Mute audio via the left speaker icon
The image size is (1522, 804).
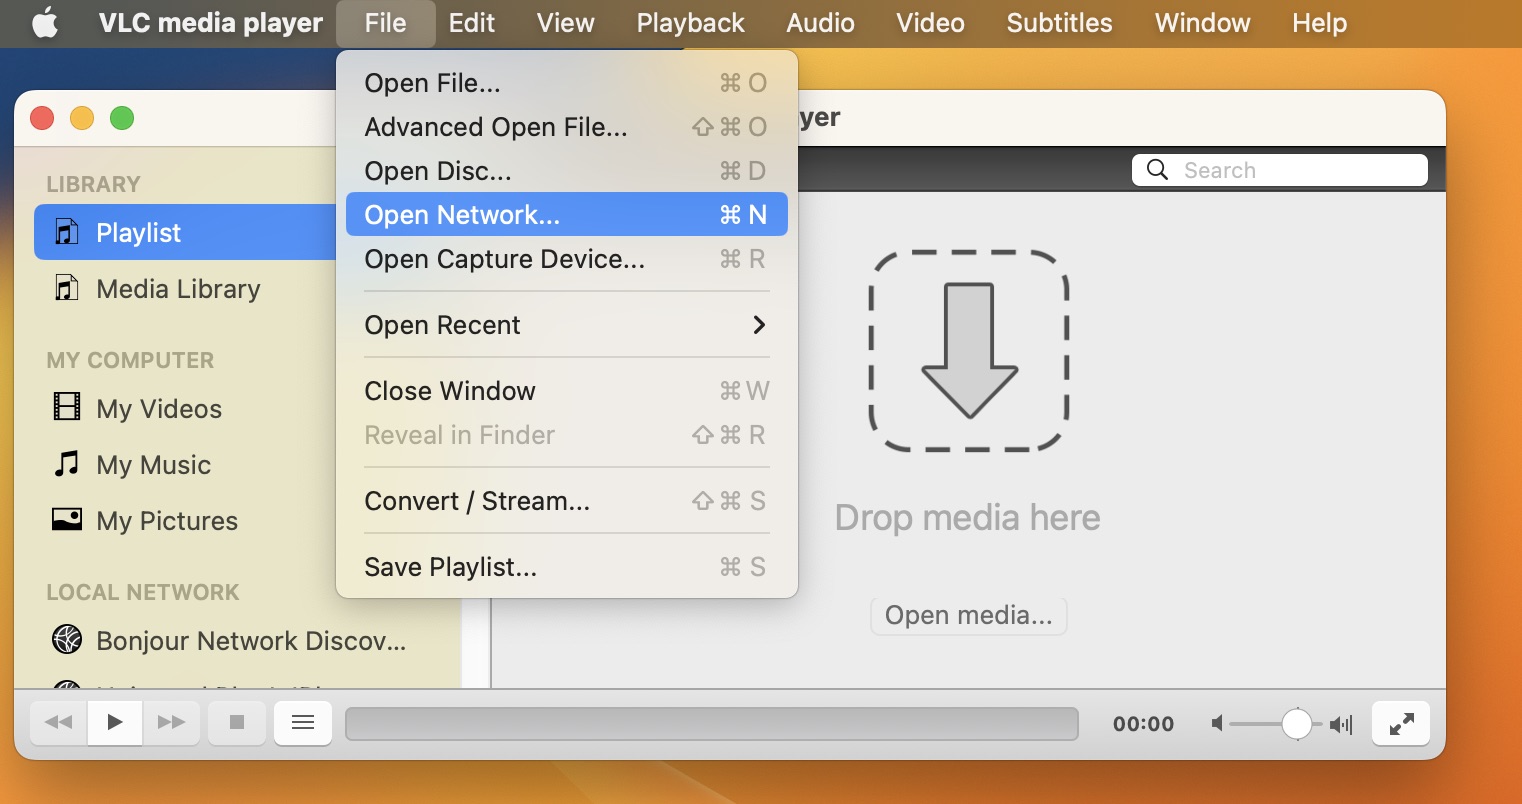[1217, 723]
